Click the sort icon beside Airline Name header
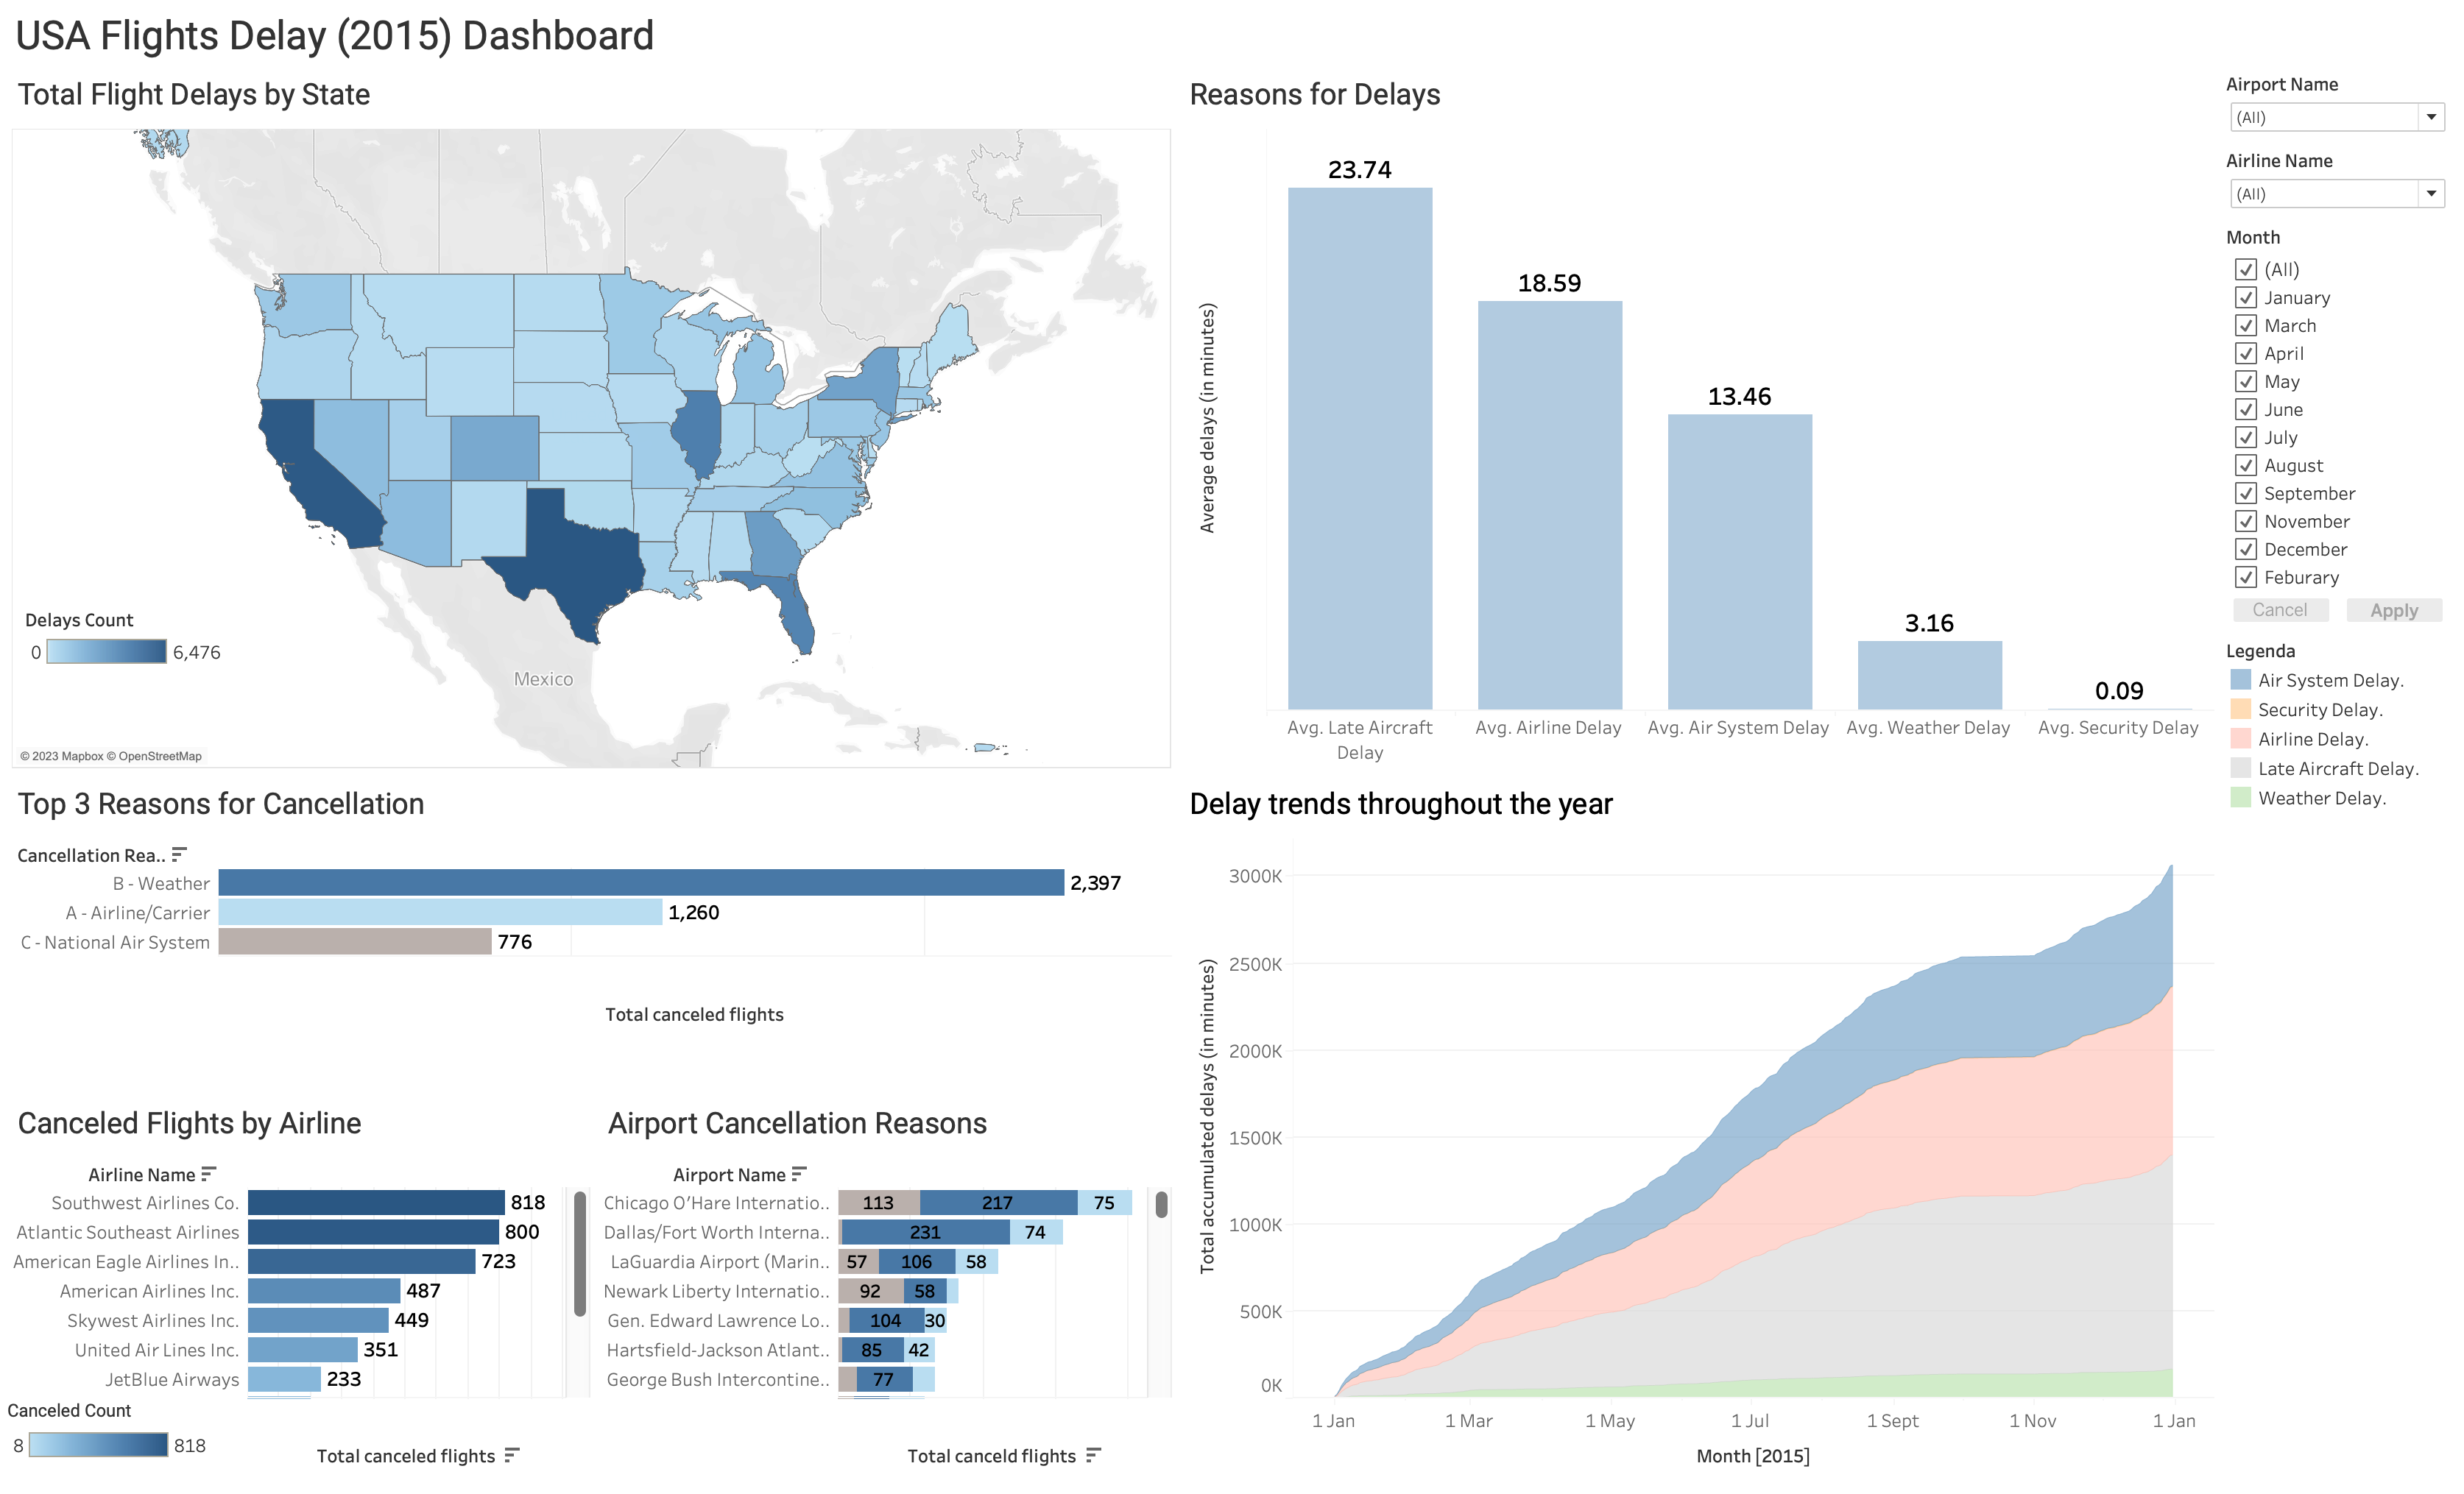 pyautogui.click(x=208, y=1173)
